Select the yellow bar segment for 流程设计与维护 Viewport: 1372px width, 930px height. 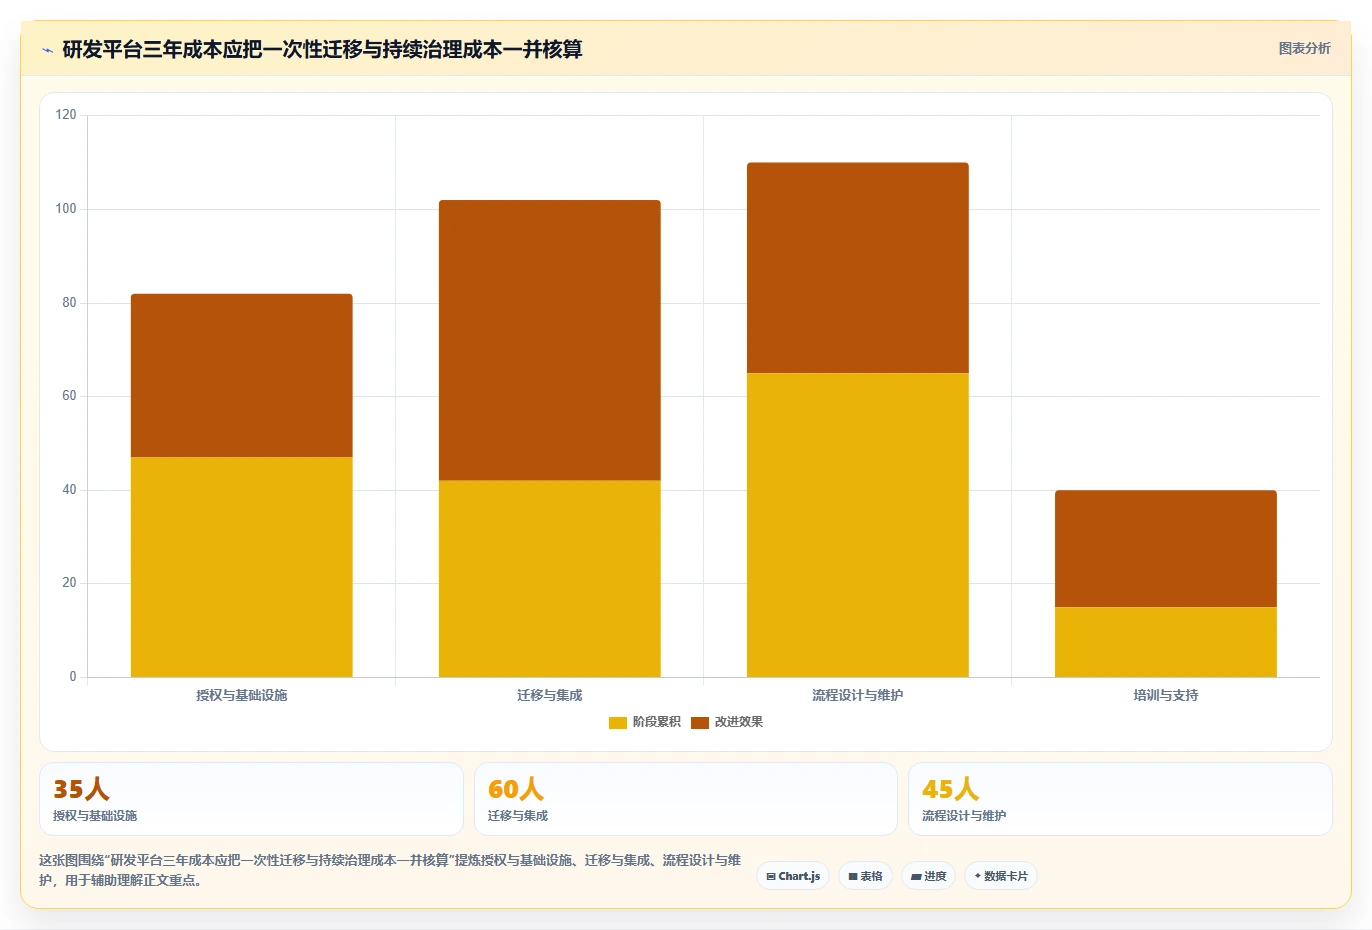[x=858, y=525]
